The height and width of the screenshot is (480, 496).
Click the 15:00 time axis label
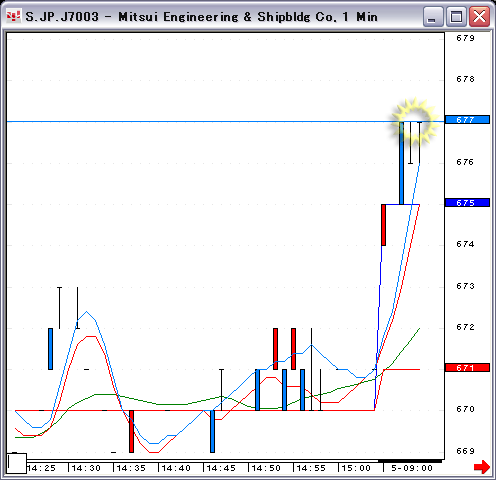(x=356, y=468)
